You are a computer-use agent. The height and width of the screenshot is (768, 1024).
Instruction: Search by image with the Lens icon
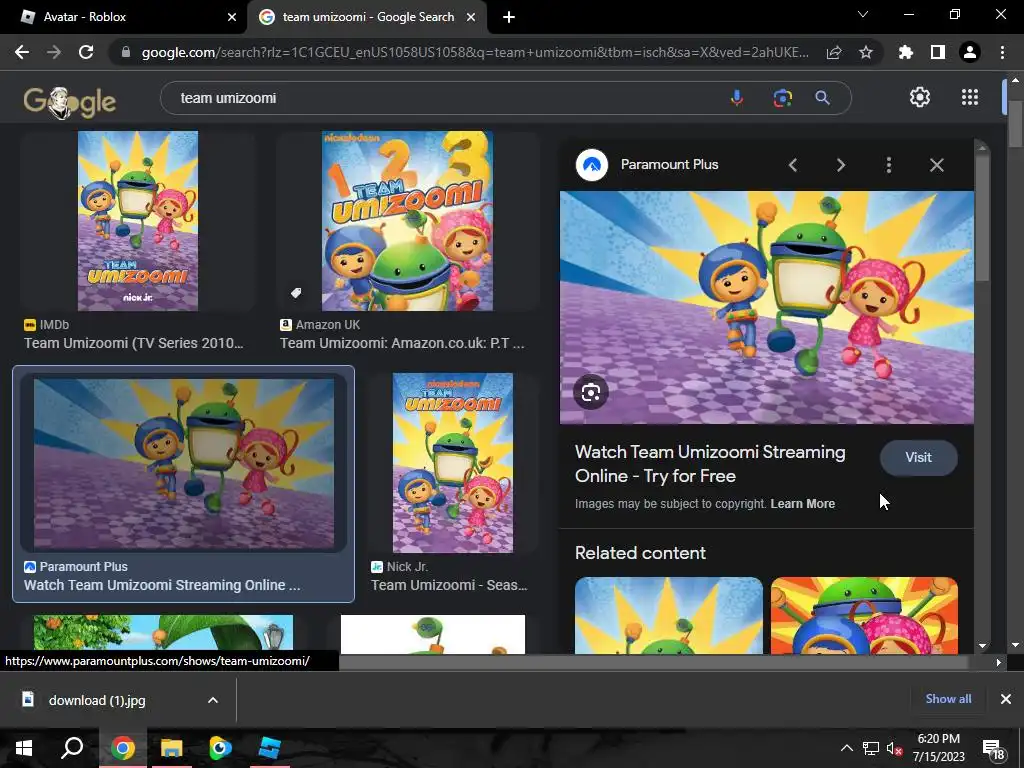pos(782,98)
